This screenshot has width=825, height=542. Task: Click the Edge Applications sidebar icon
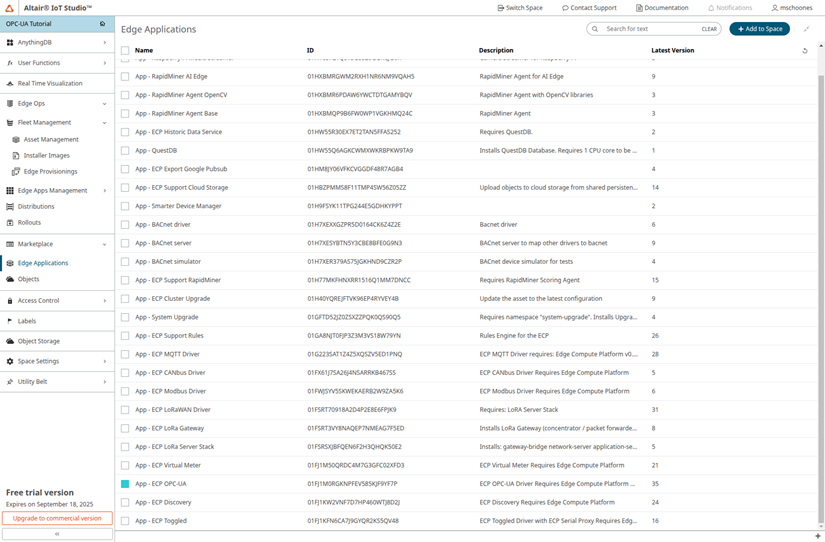pyautogui.click(x=9, y=263)
